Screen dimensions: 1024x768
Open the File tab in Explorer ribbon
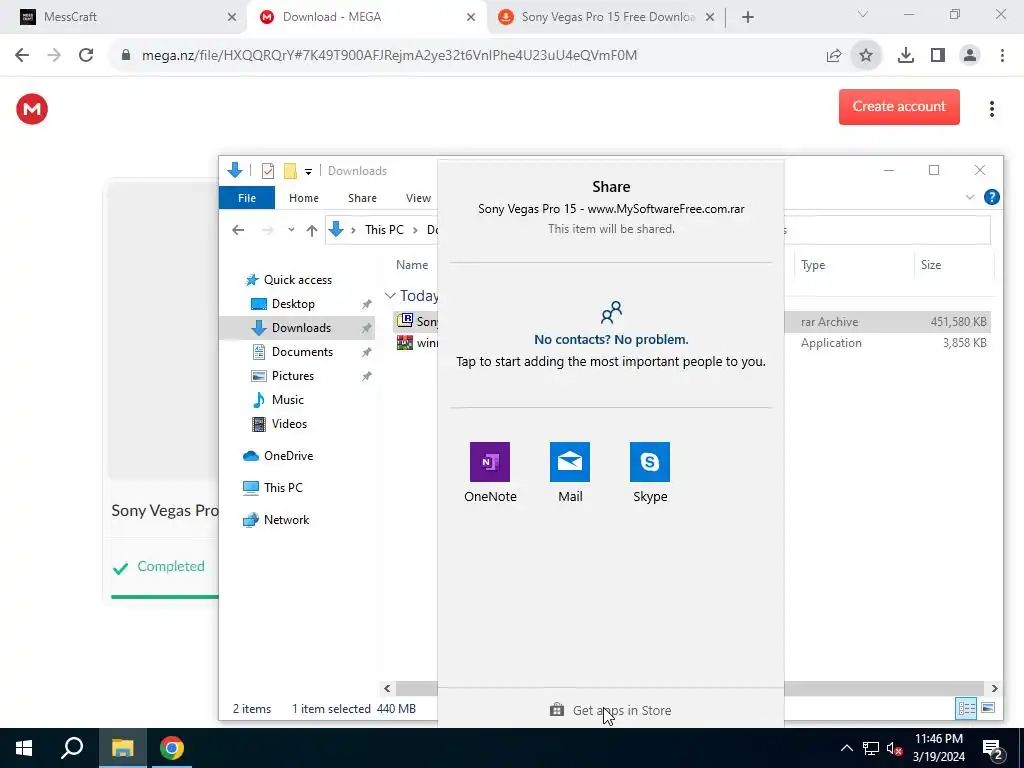(x=247, y=198)
